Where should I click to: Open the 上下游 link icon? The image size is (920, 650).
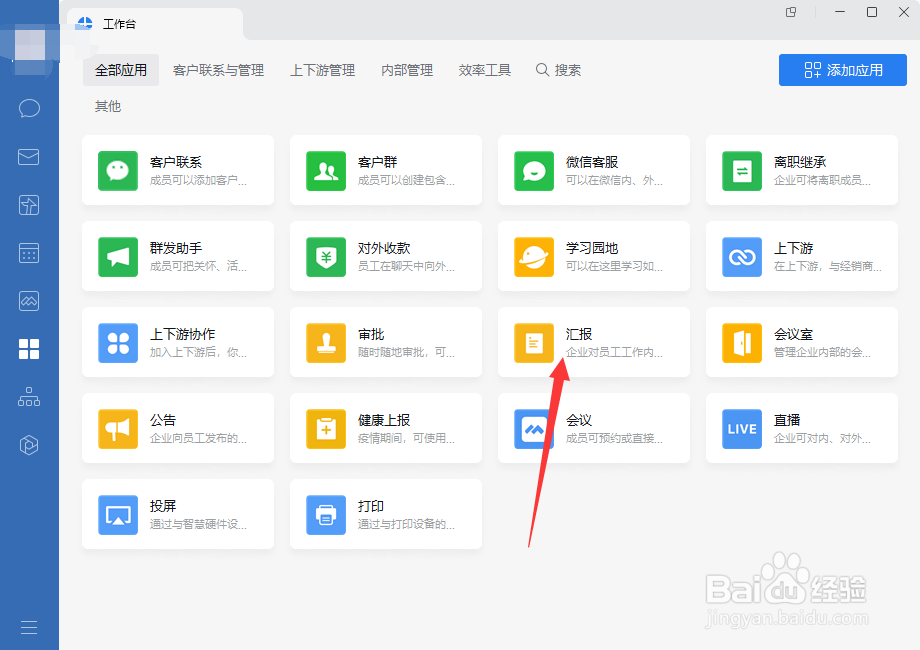742,257
